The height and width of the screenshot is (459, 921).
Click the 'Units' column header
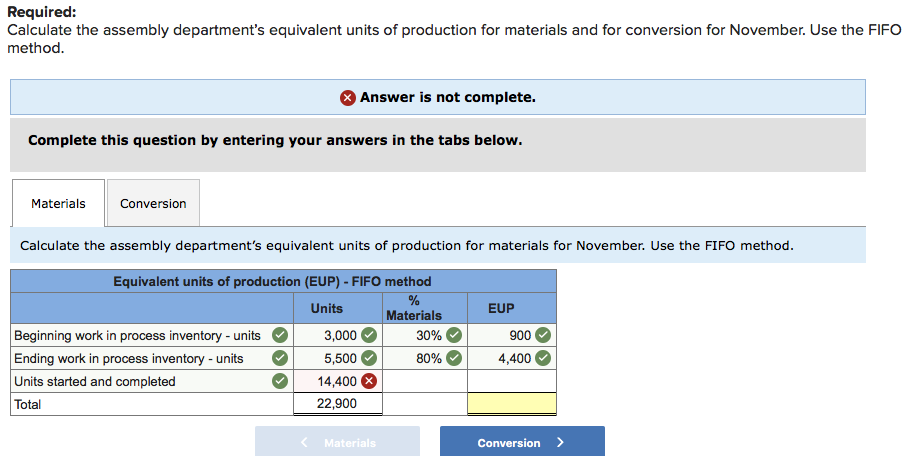point(327,308)
